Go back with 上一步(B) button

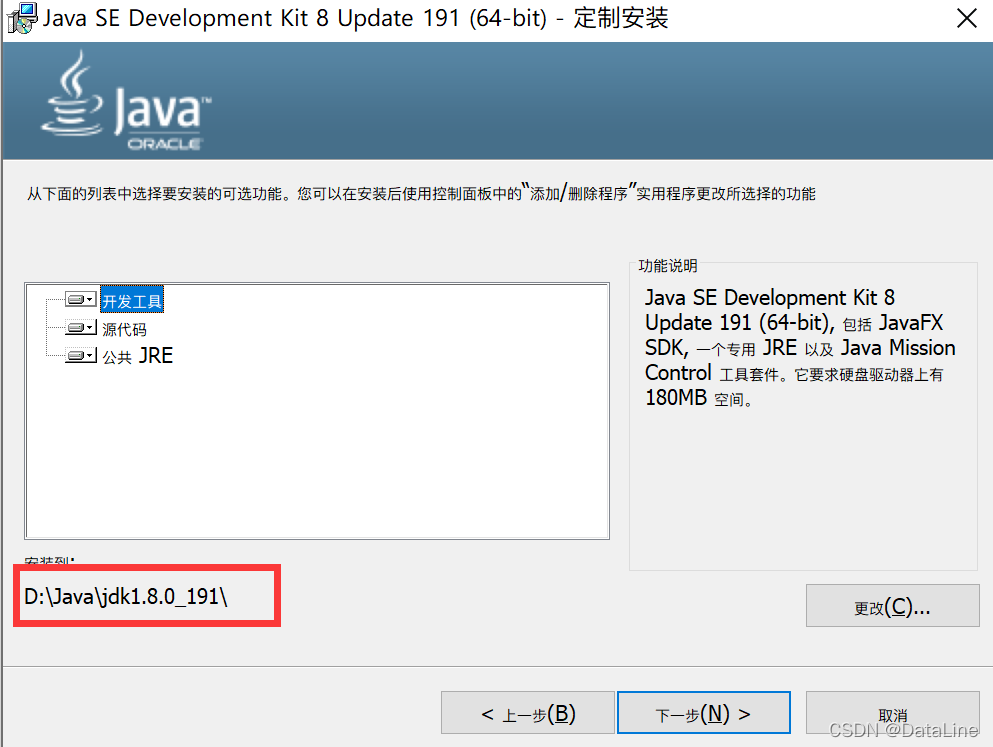tap(528, 713)
